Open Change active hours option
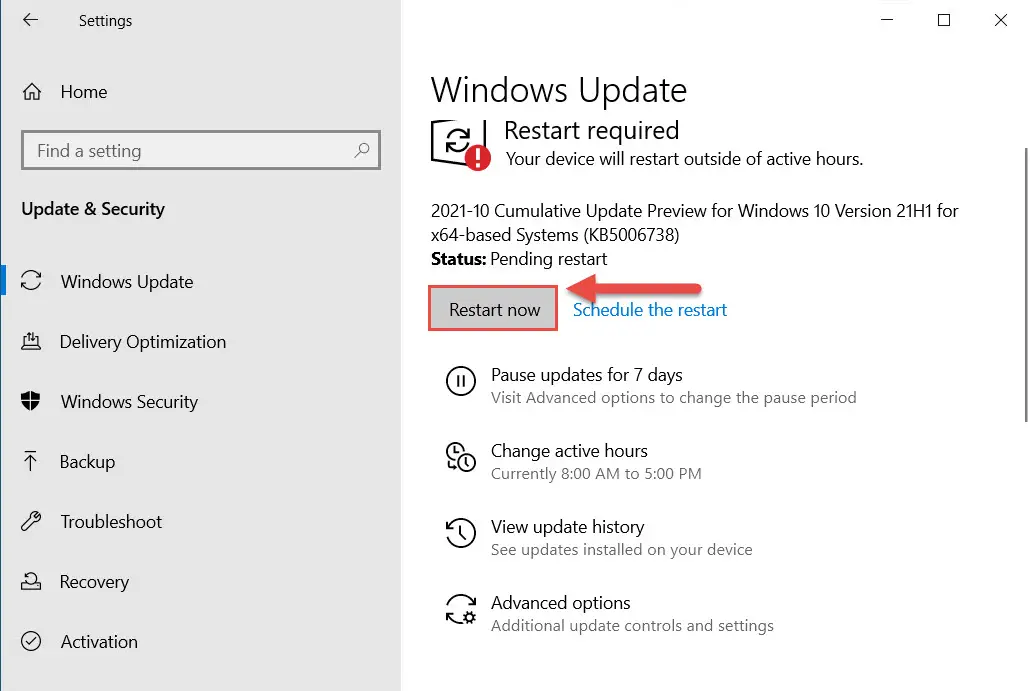This screenshot has width=1030, height=691. [569, 451]
